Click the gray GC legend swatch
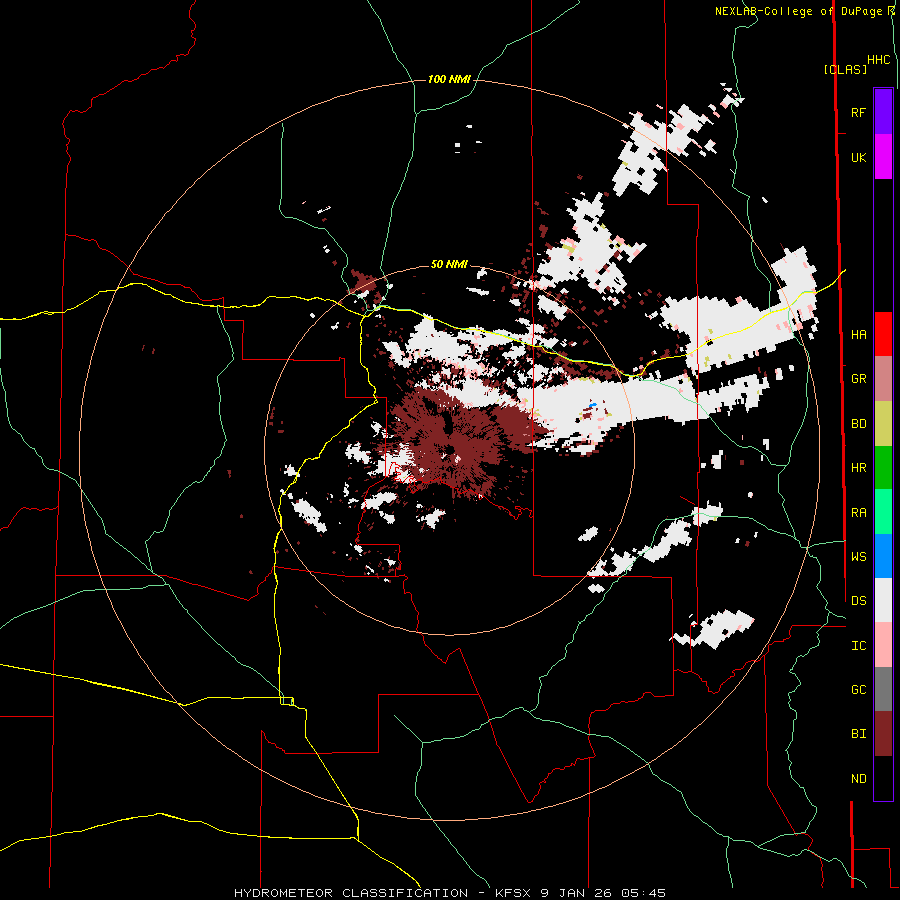 tap(883, 689)
